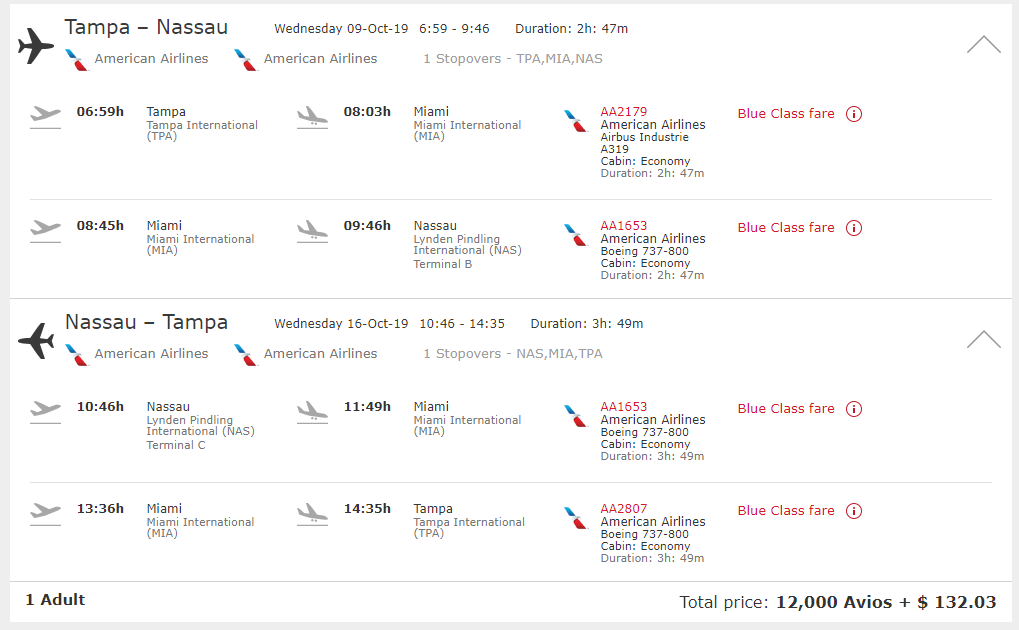This screenshot has width=1019, height=630.
Task: Click American Airlines logo beside AA2807
Action: (576, 518)
